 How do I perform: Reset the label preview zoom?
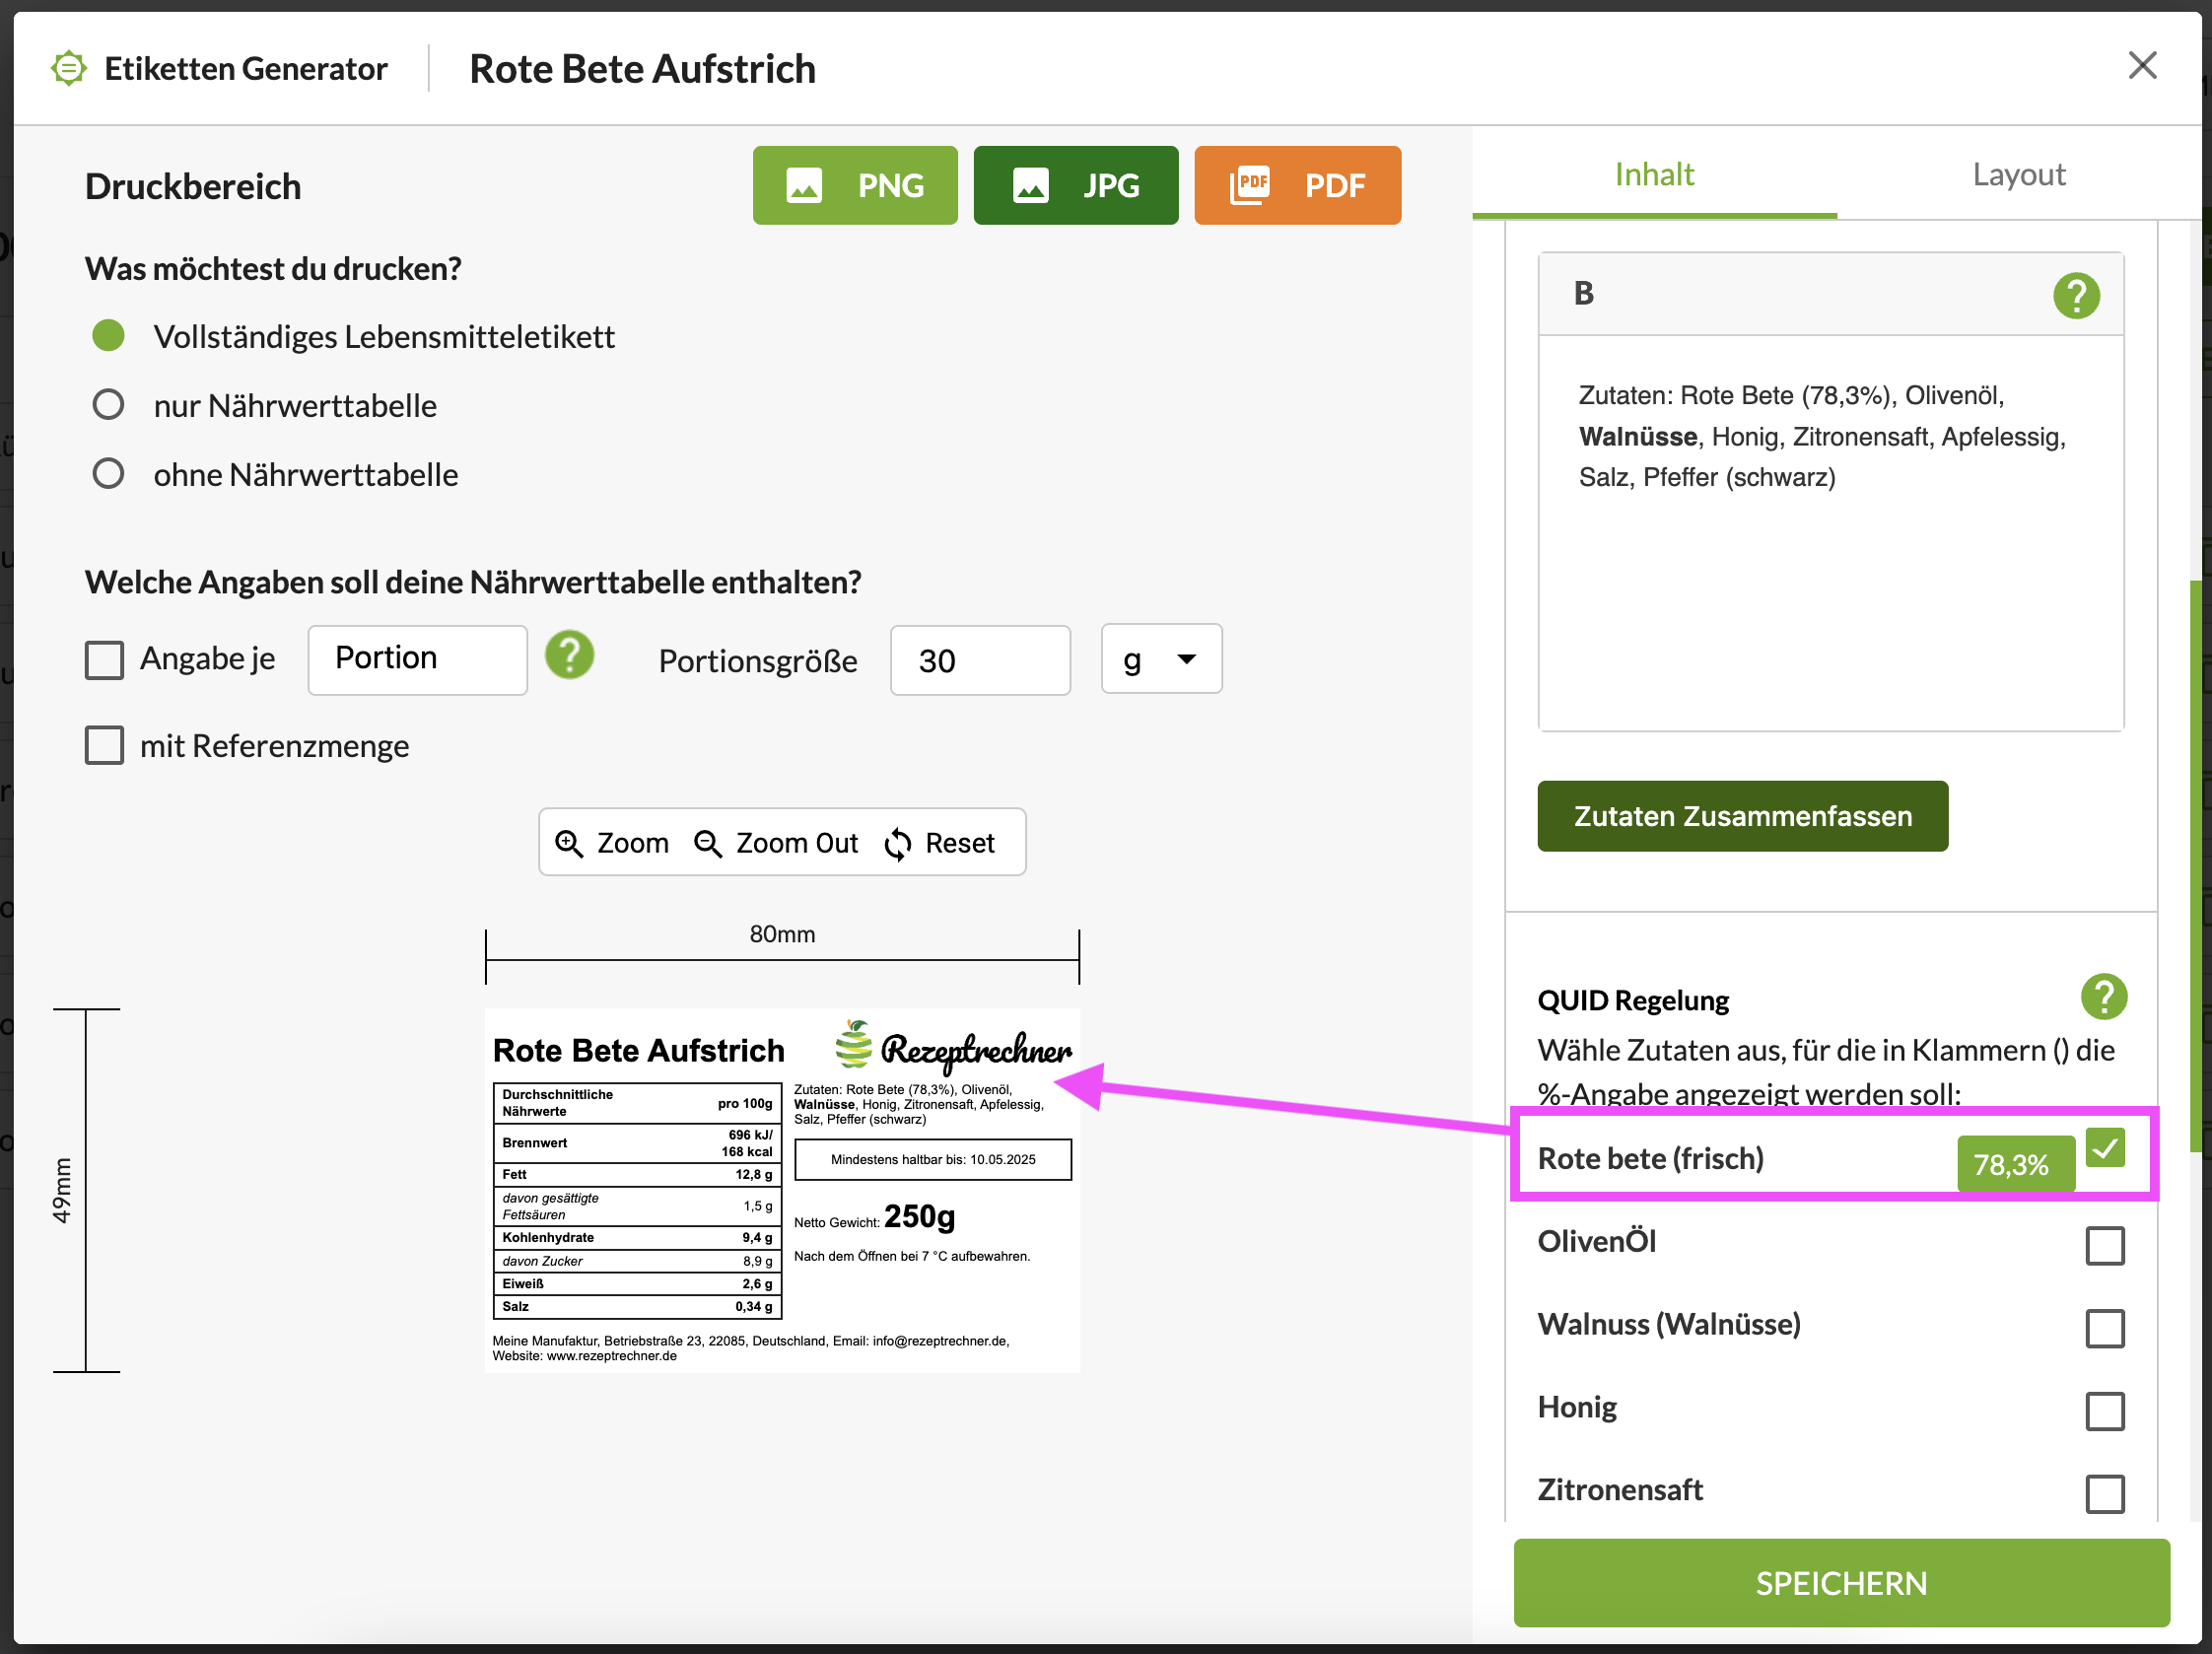click(x=940, y=843)
